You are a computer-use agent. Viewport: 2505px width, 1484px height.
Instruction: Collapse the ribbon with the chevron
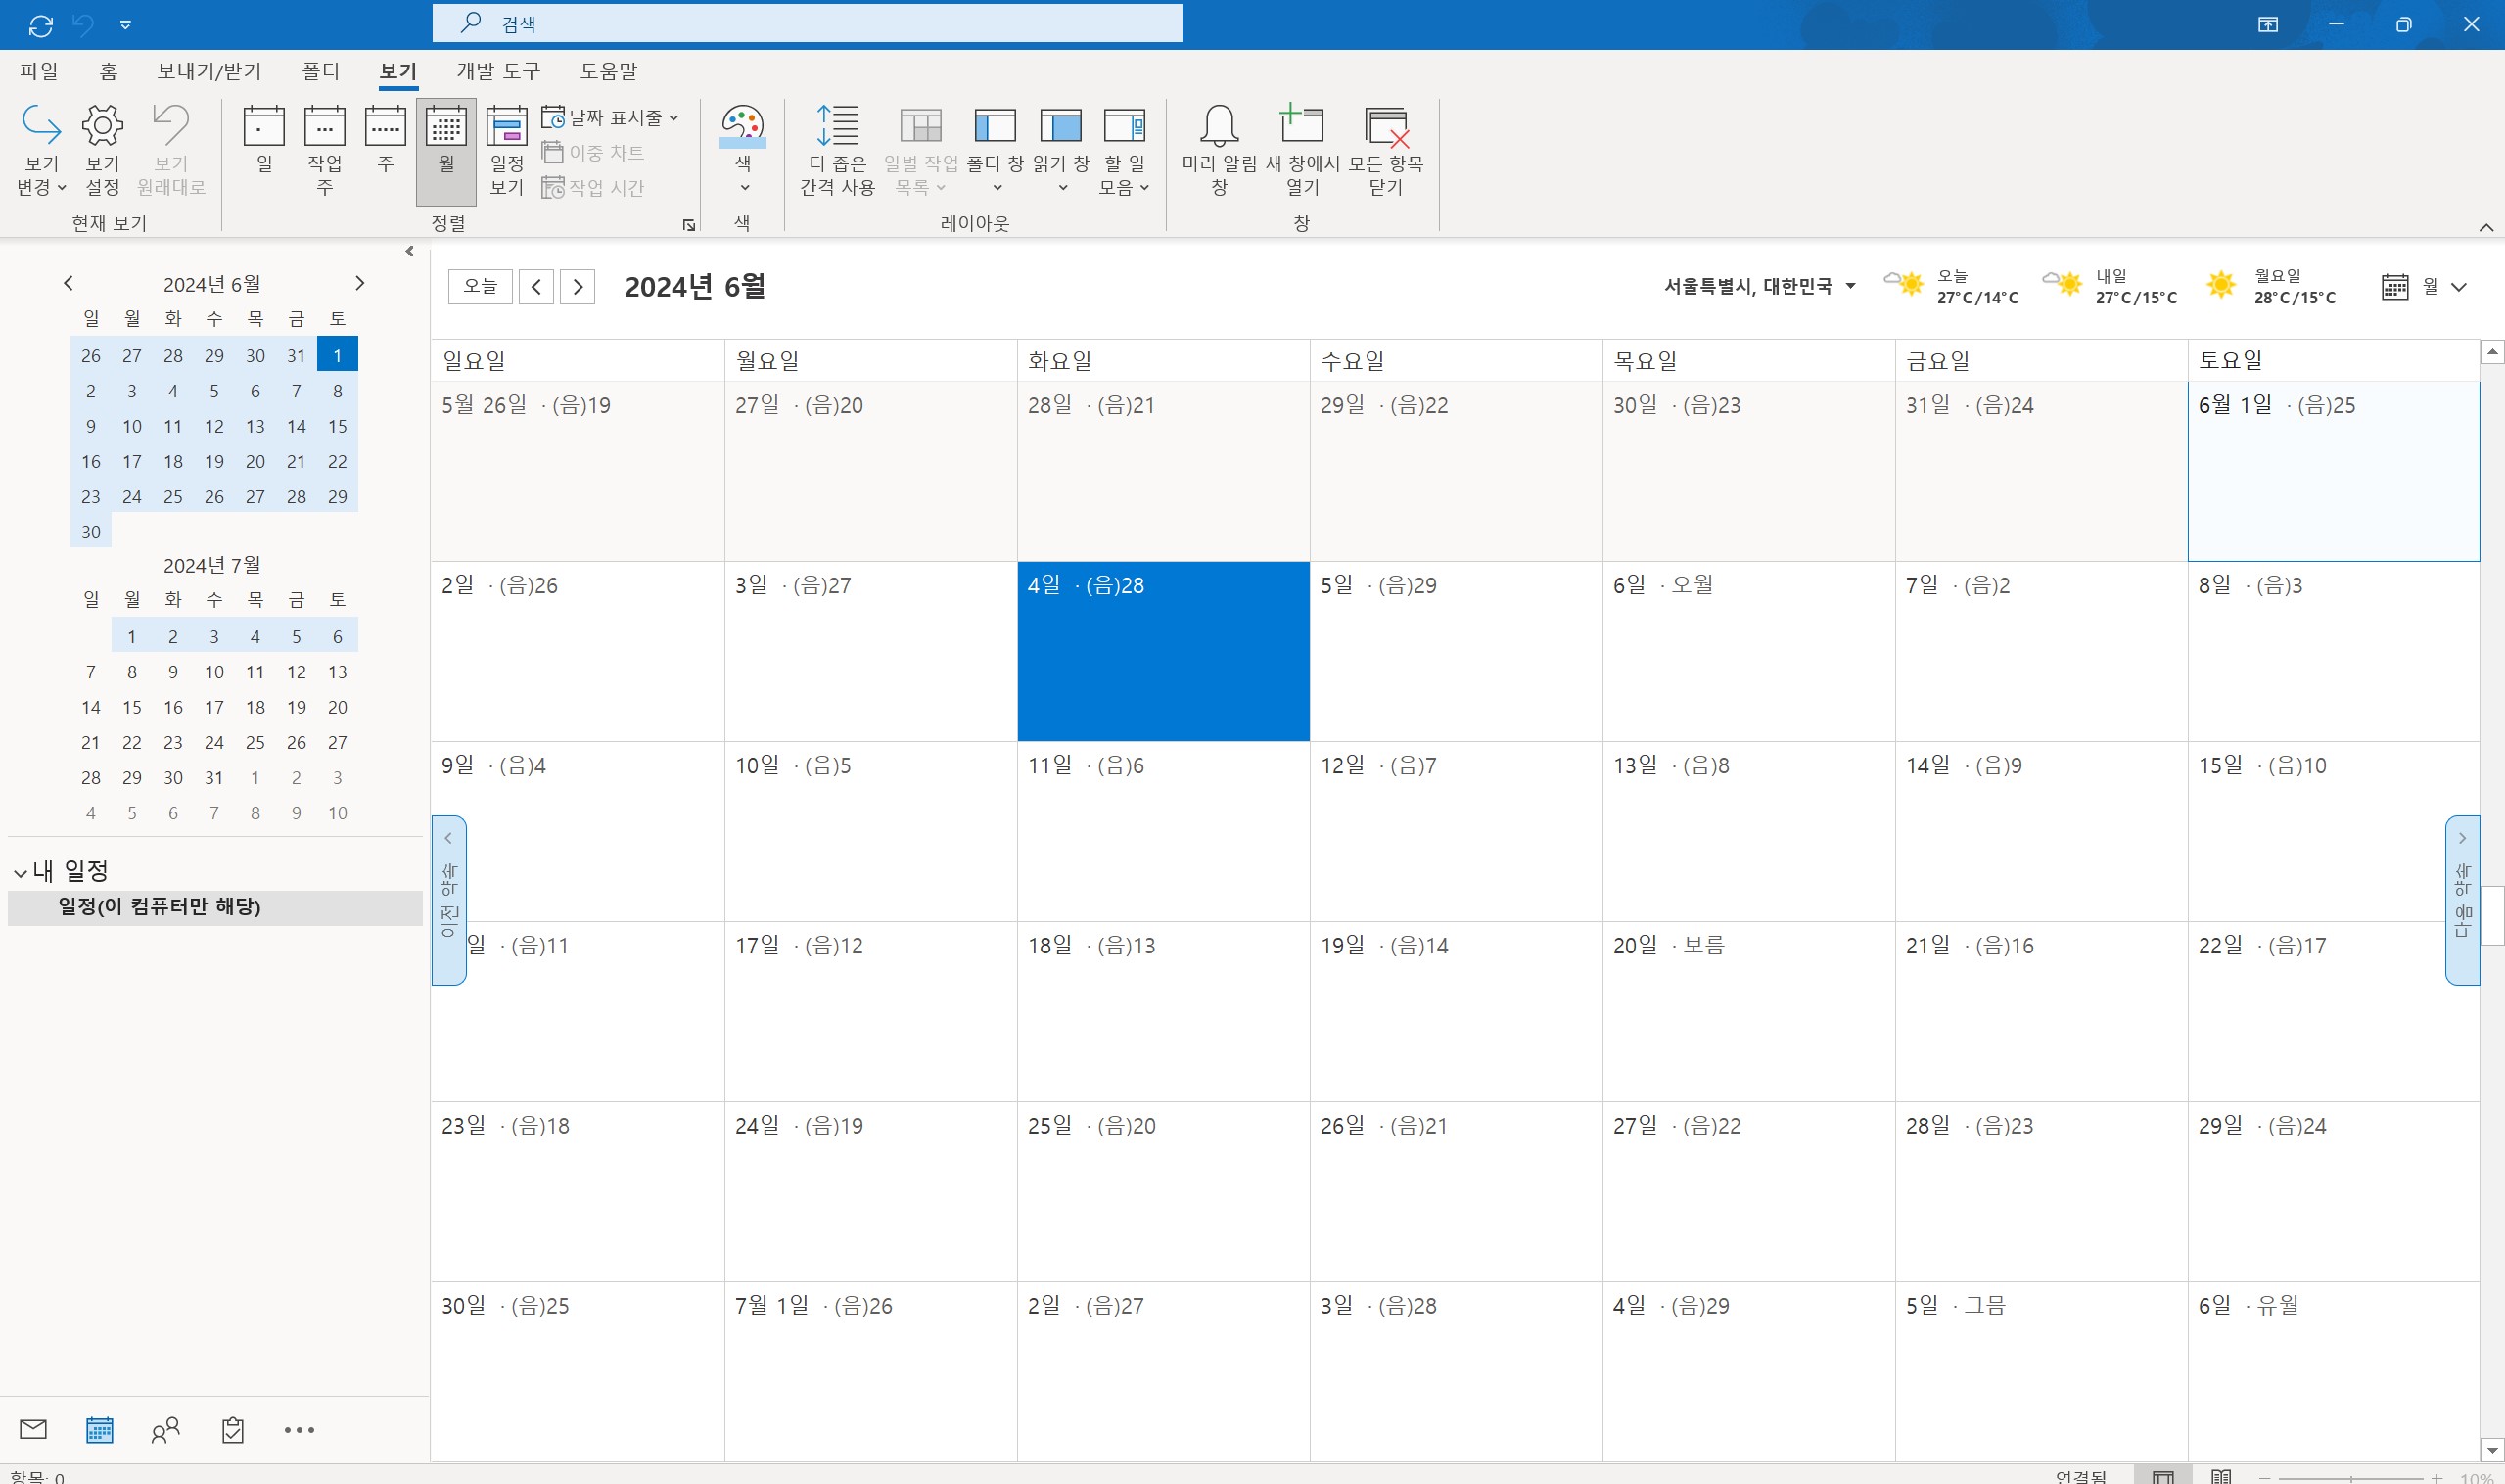[2486, 227]
